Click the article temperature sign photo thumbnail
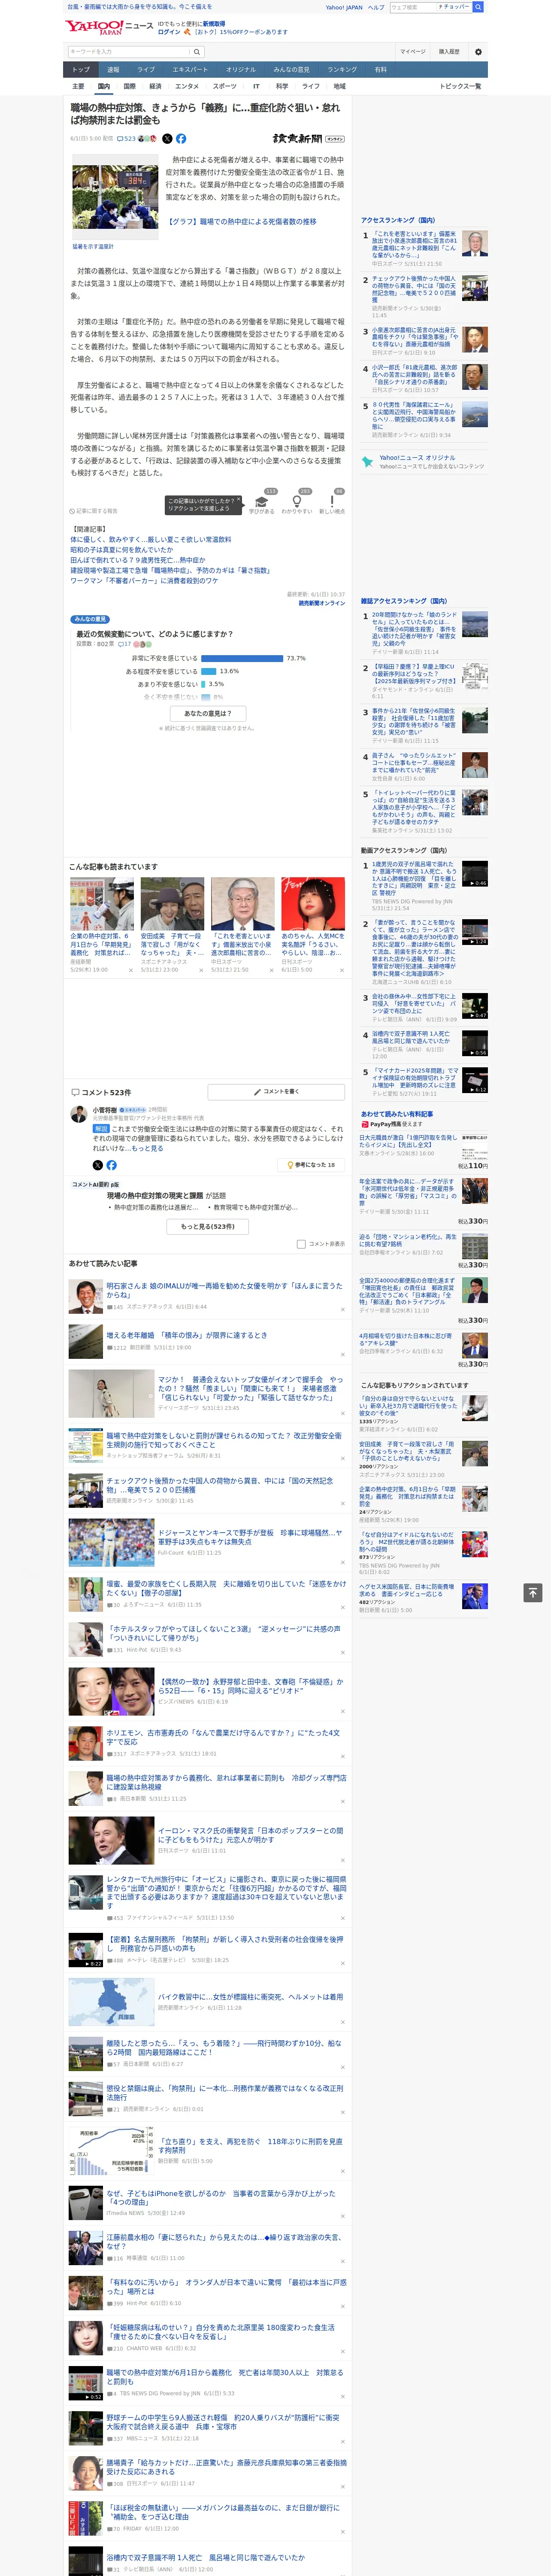The width and height of the screenshot is (551, 2576). click(114, 197)
